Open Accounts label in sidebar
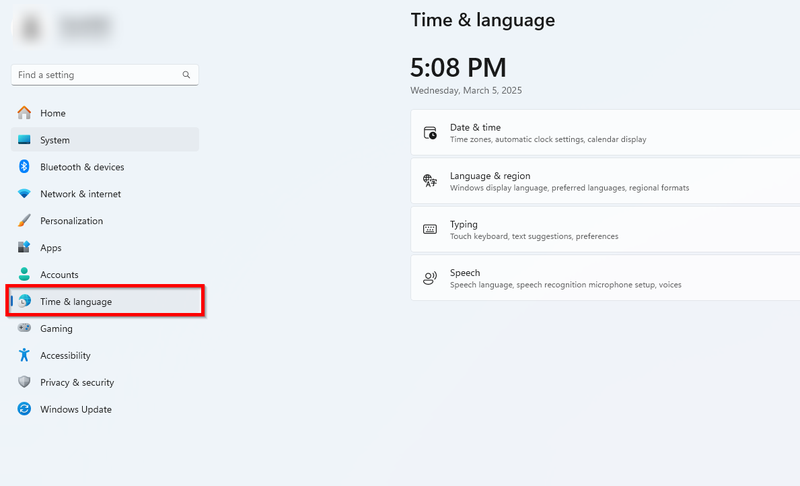 [59, 275]
